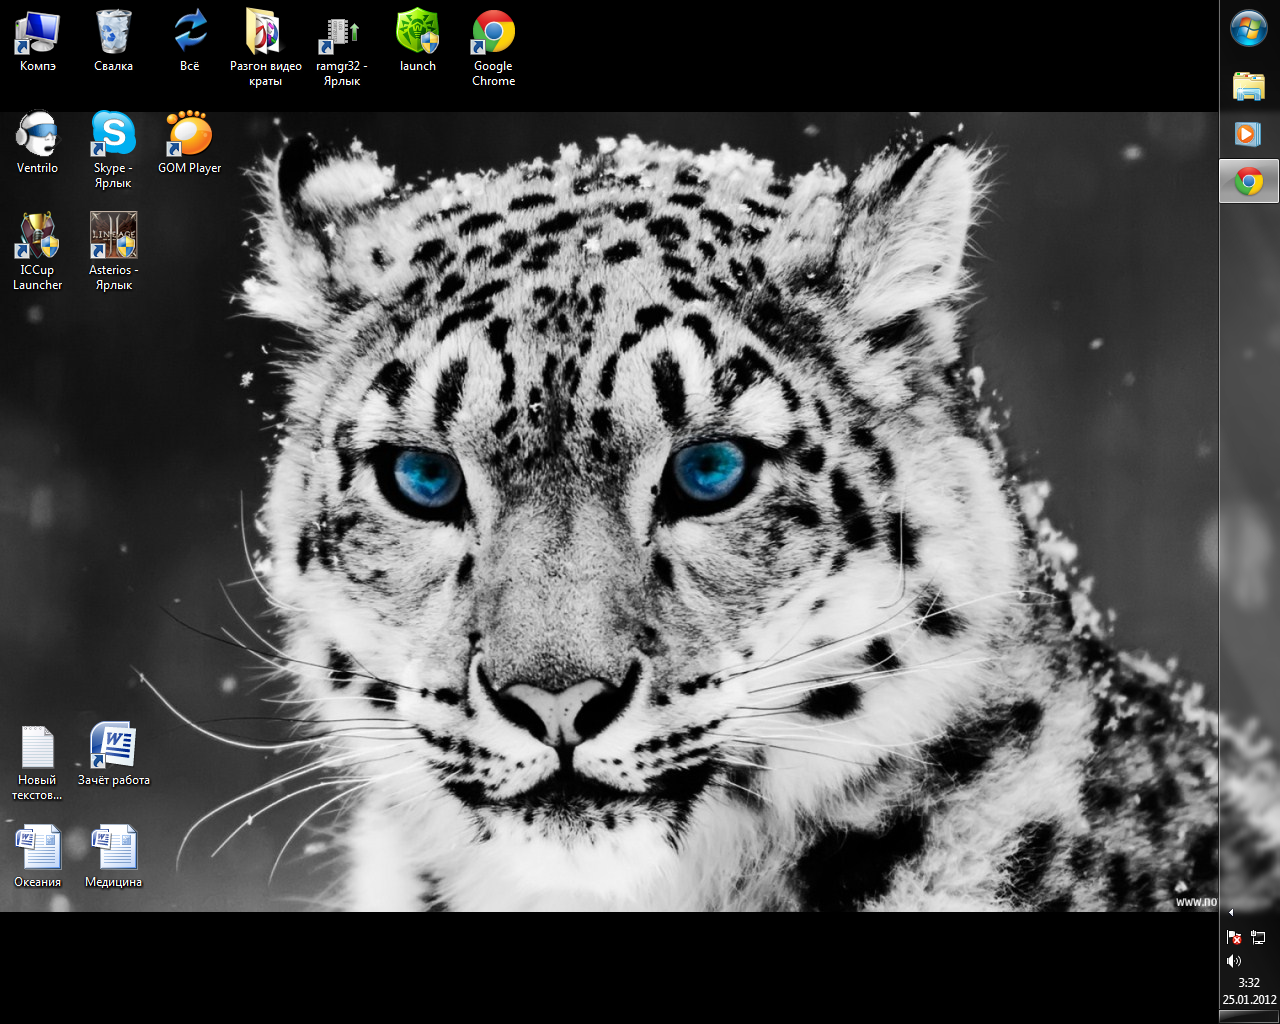Switch to Chrome in the taskbar
1280x1024 pixels.
tap(1249, 181)
